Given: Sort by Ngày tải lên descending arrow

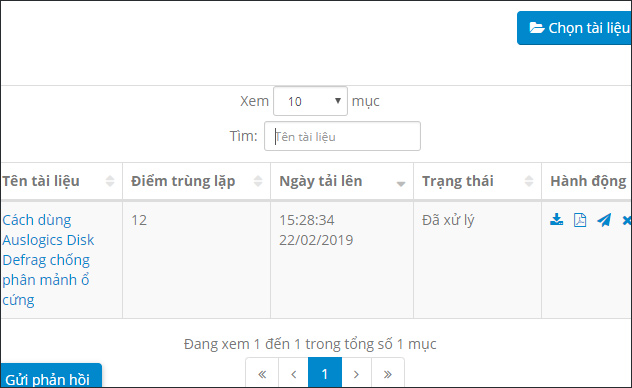Looking at the screenshot, I should click(401, 184).
